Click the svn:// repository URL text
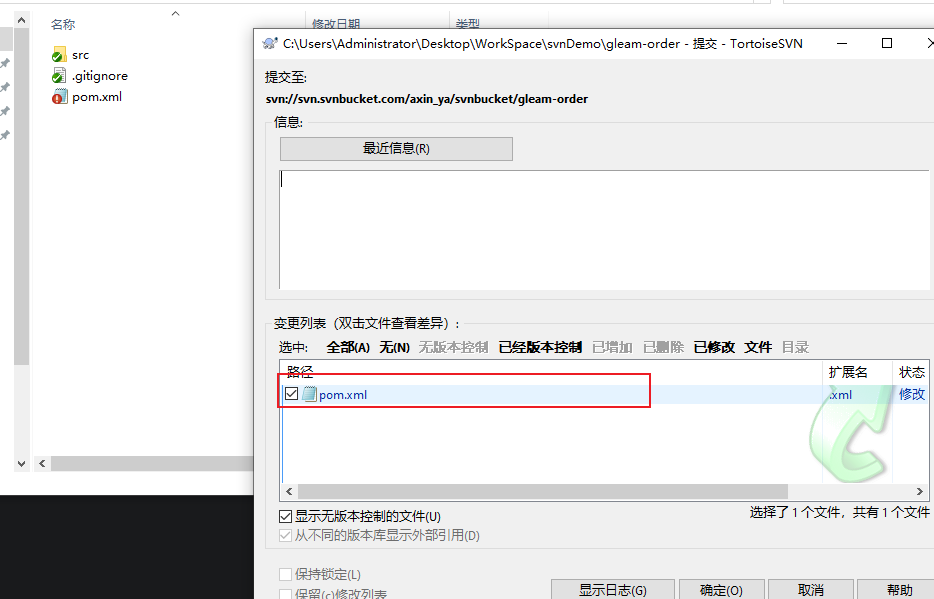Screen dimensions: 934x599 tap(426, 99)
